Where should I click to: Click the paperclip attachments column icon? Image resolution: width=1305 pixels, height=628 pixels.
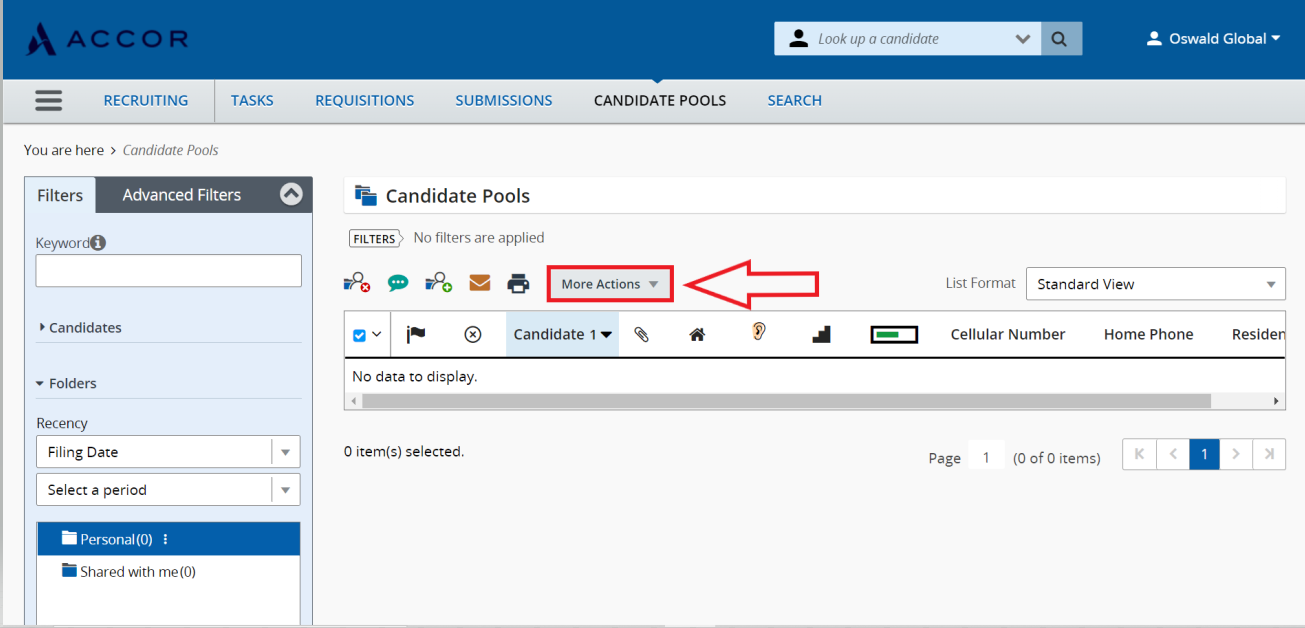641,333
